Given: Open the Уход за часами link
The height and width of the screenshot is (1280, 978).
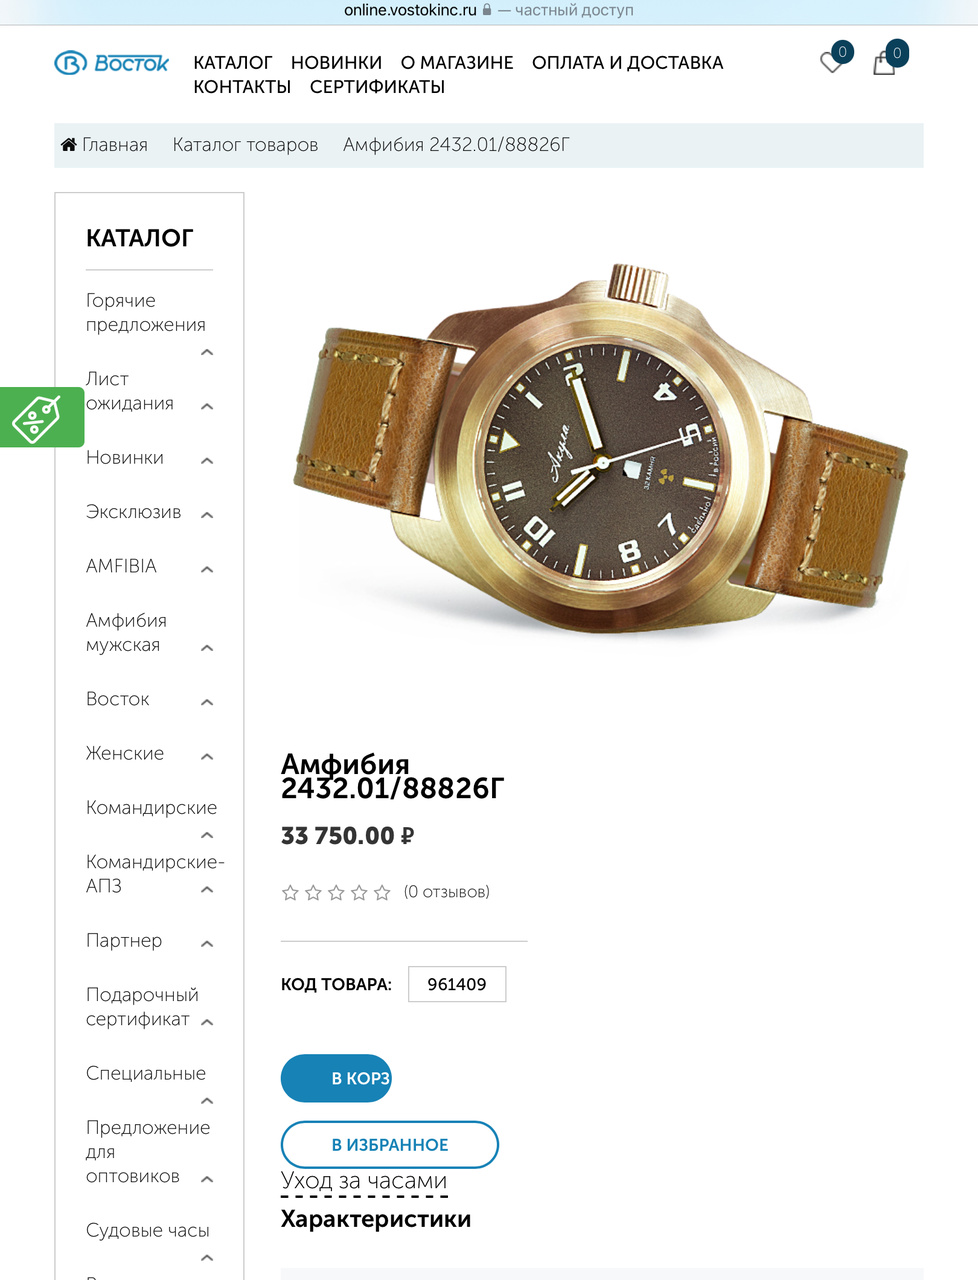Looking at the screenshot, I should [x=364, y=1181].
